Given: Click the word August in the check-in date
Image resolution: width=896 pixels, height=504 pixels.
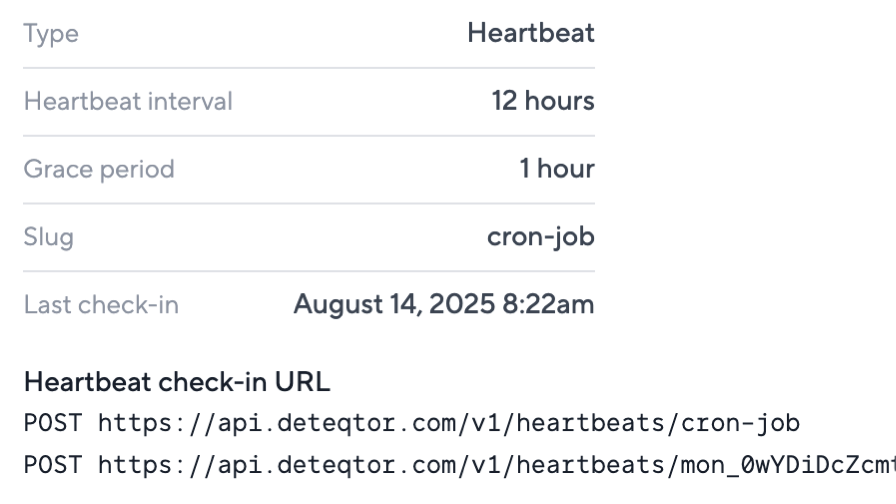Looking at the screenshot, I should [x=337, y=305].
